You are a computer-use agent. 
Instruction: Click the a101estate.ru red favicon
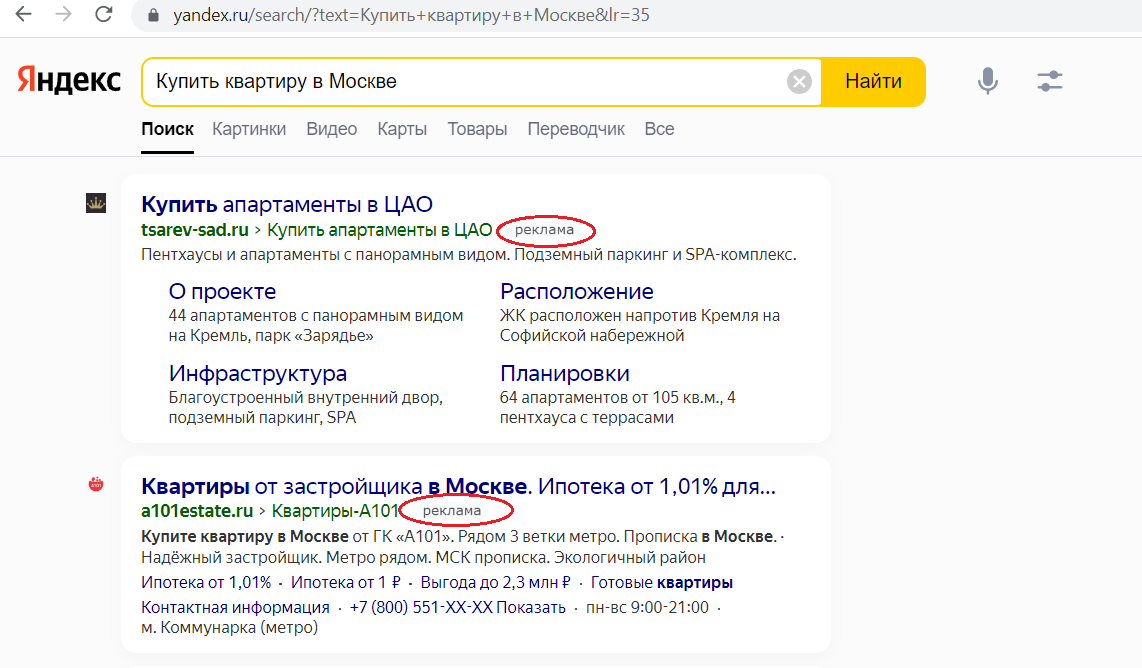(96, 484)
